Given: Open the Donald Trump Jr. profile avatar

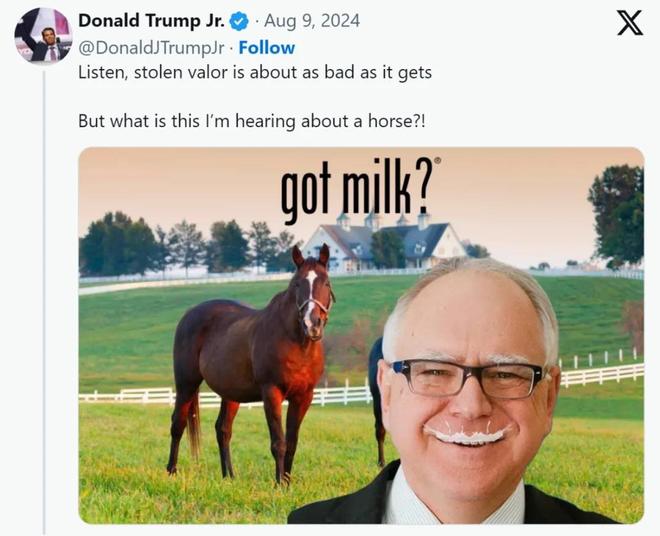Looking at the screenshot, I should 43,35.
